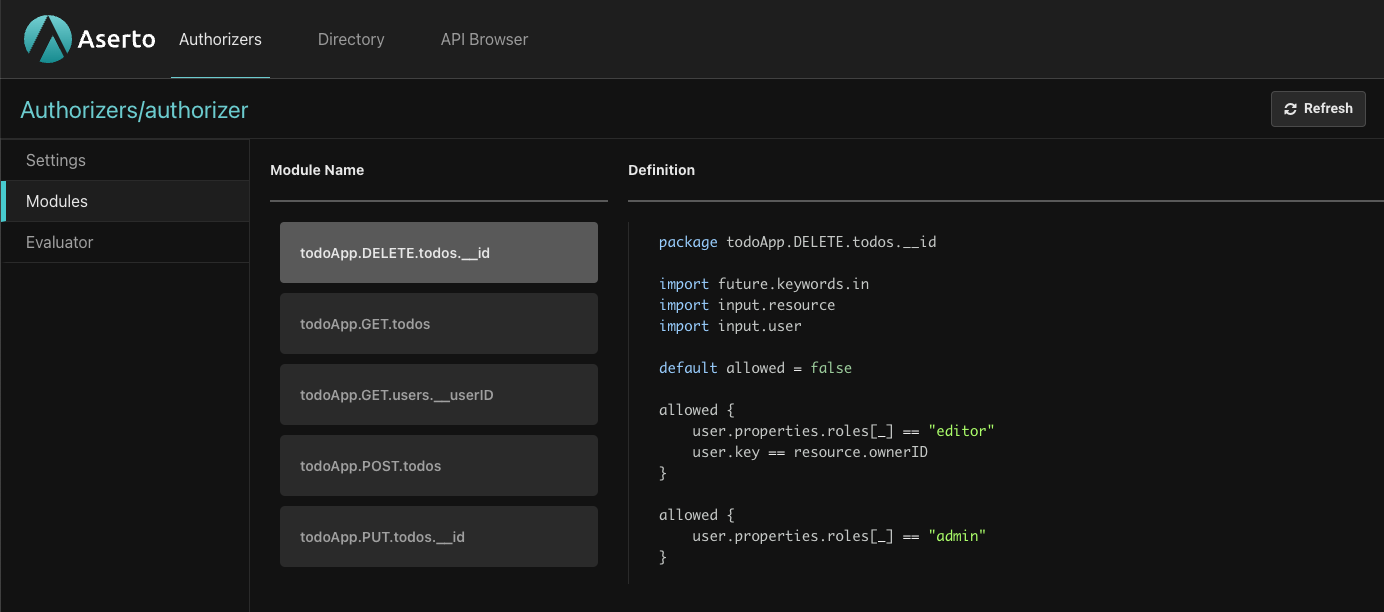Switch to the Authorizers tab

(220, 40)
